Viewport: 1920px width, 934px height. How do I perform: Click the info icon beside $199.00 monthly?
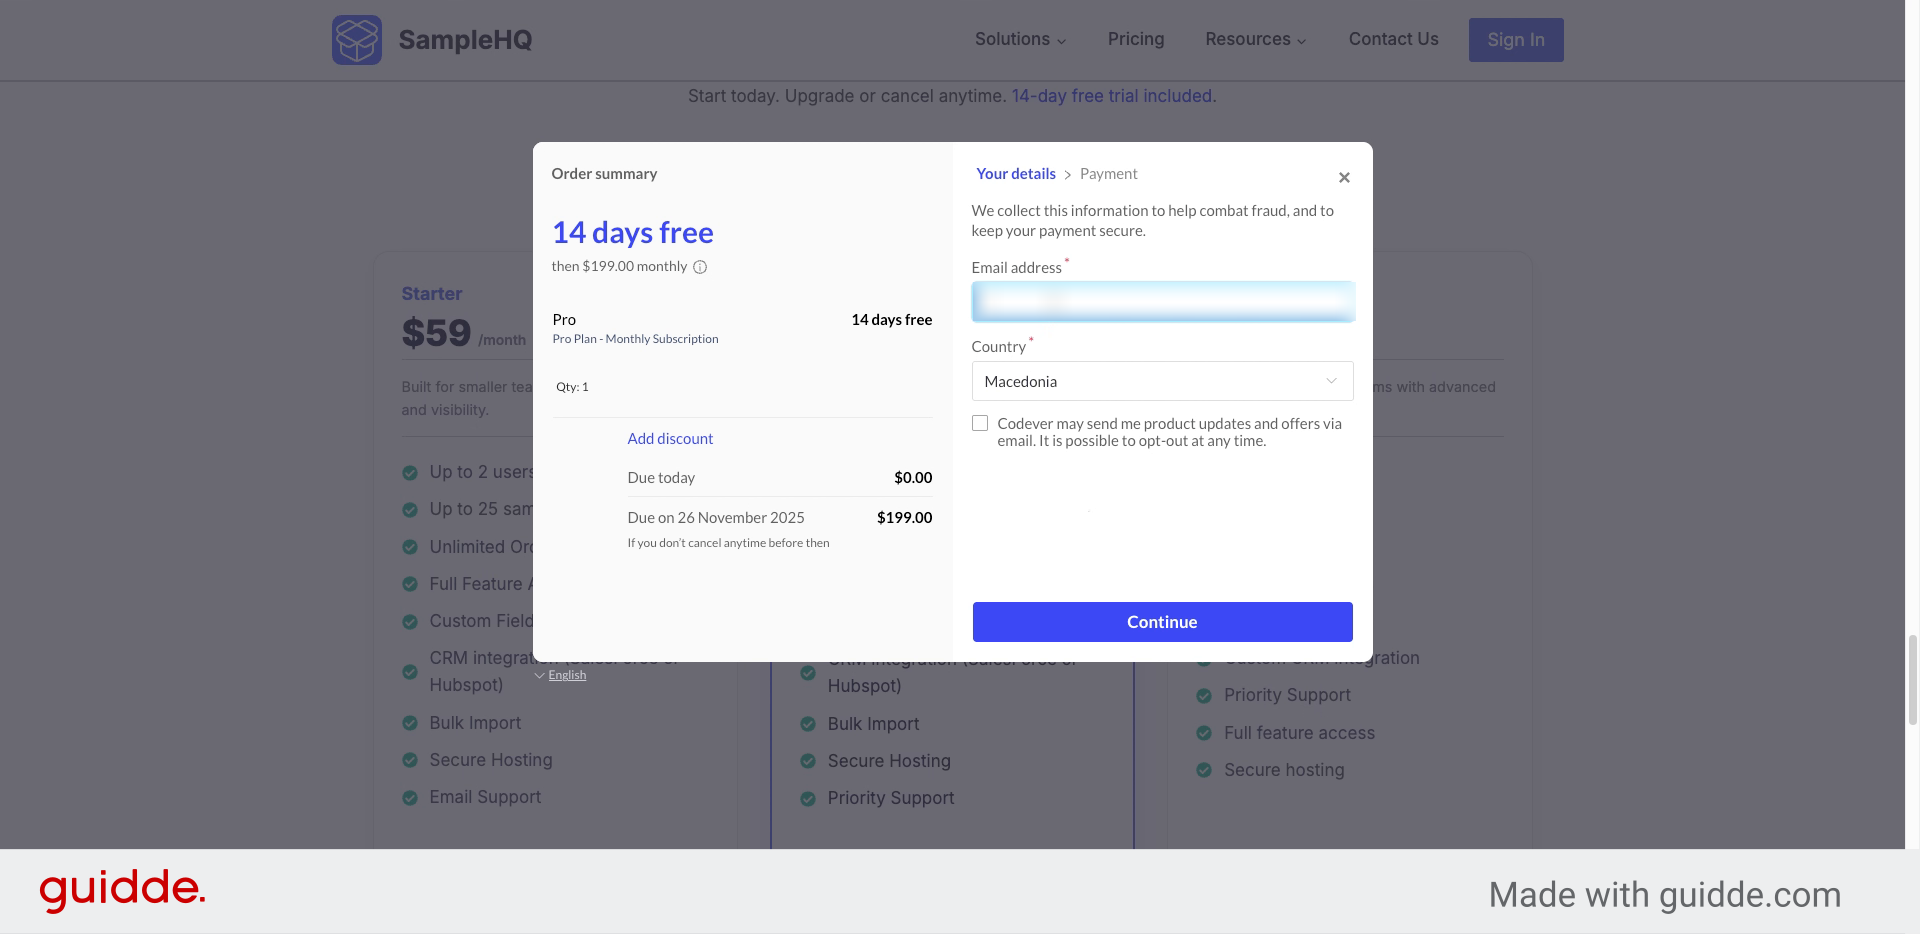[700, 267]
